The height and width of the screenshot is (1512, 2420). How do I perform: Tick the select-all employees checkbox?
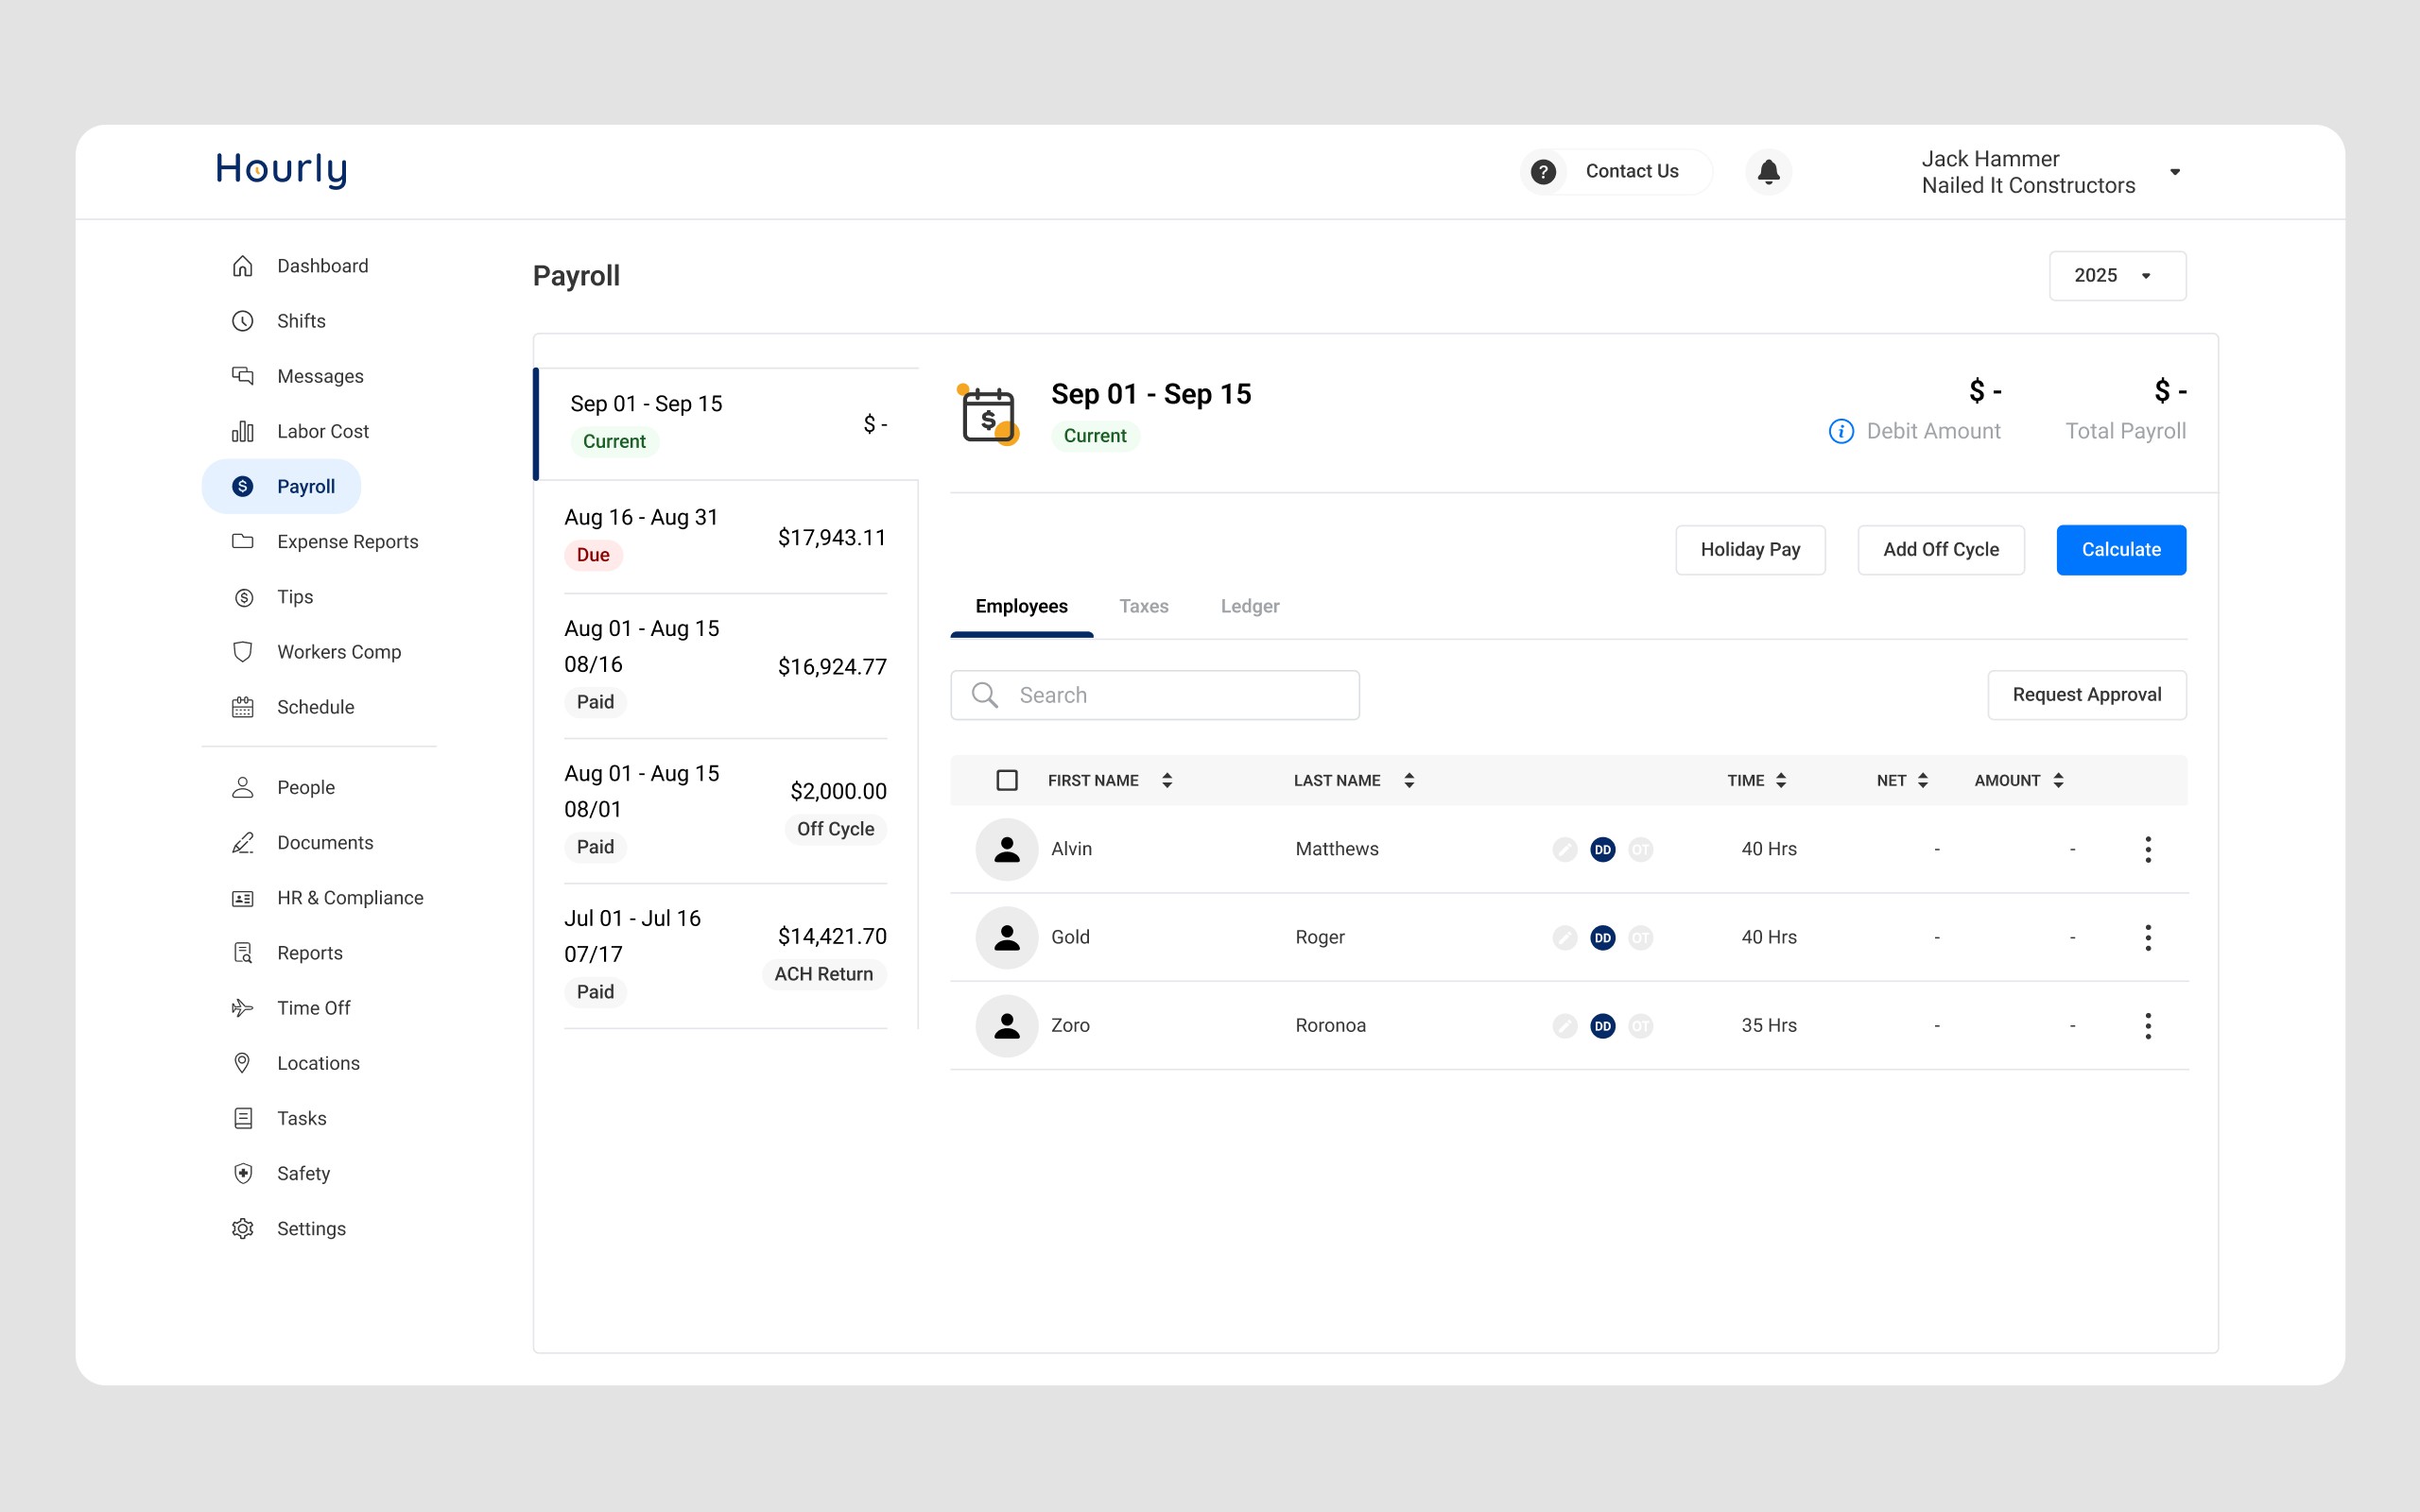[1007, 780]
